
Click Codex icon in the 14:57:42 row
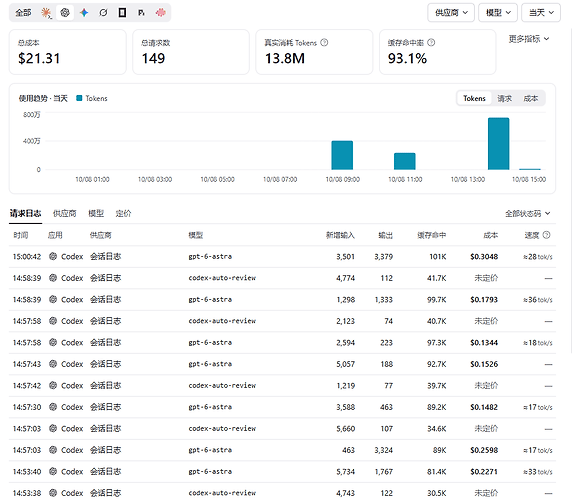[x=53, y=385]
